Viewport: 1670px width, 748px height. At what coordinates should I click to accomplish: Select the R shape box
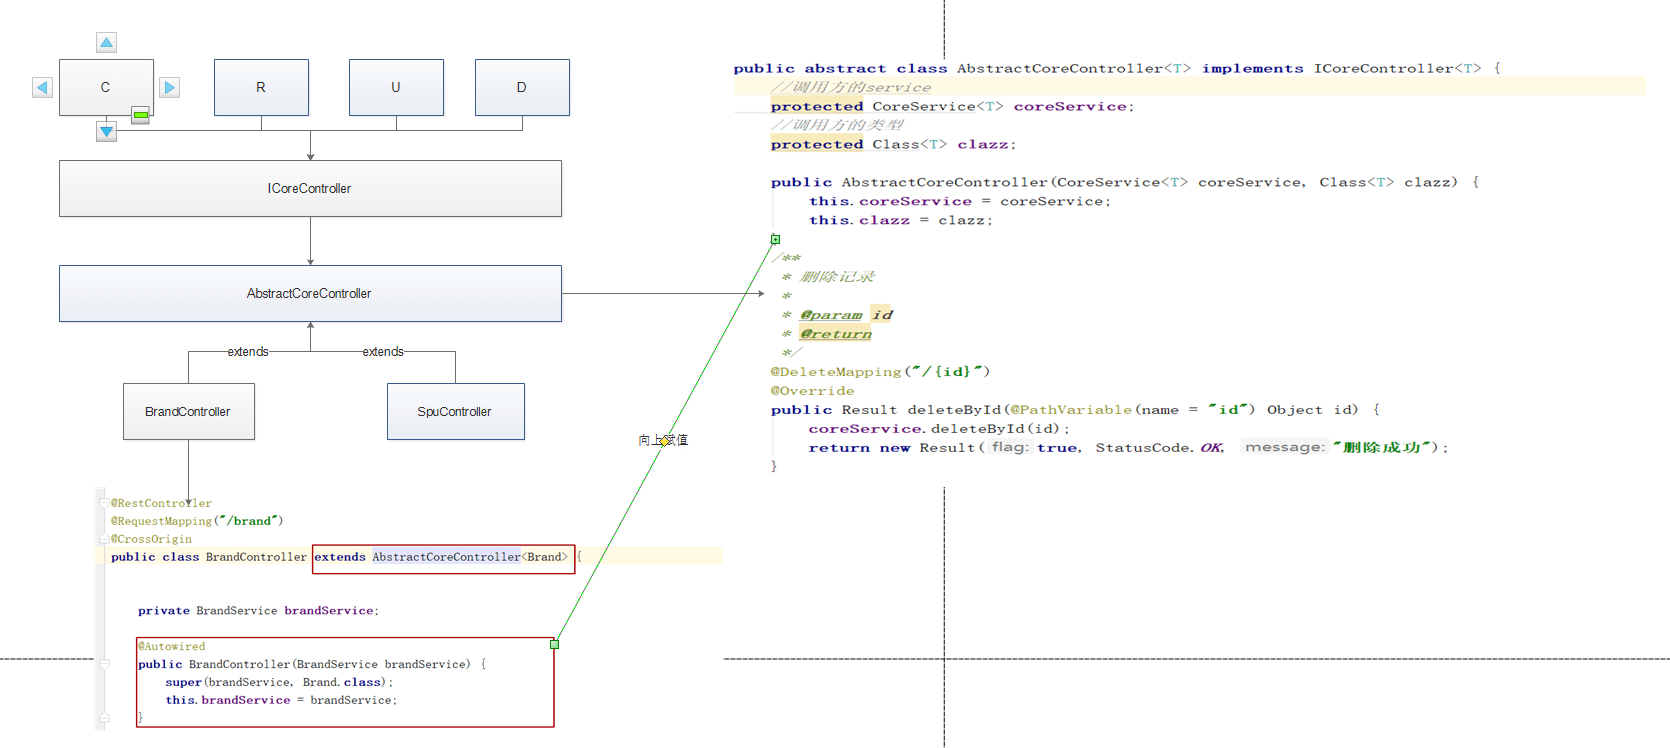[261, 87]
